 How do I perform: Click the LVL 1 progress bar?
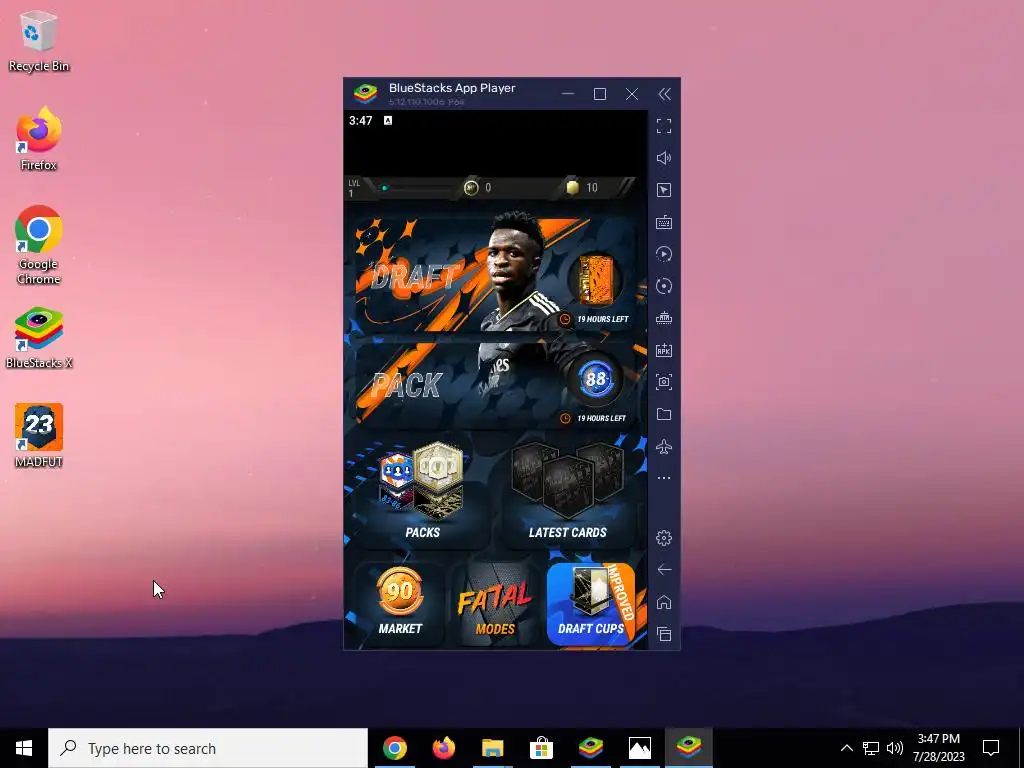coord(418,188)
